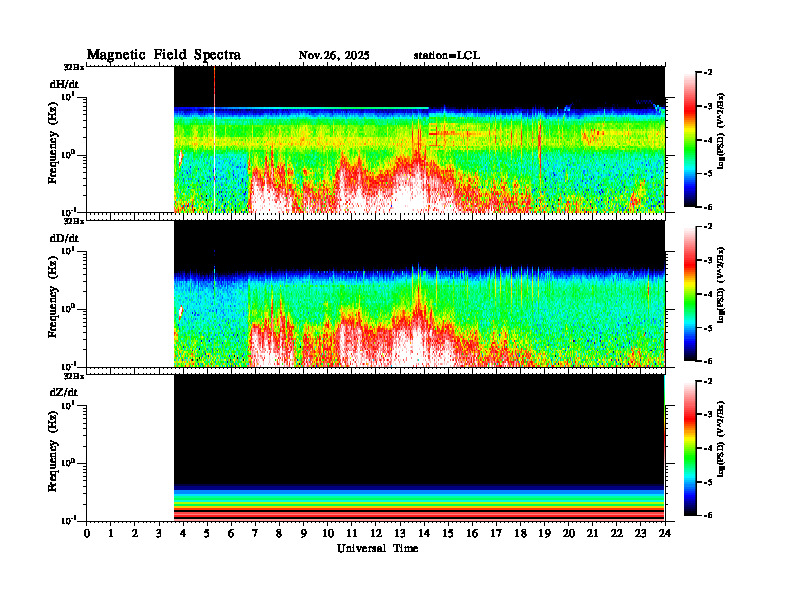
Task: Click the "station=LCL" label
Action: 447,56
